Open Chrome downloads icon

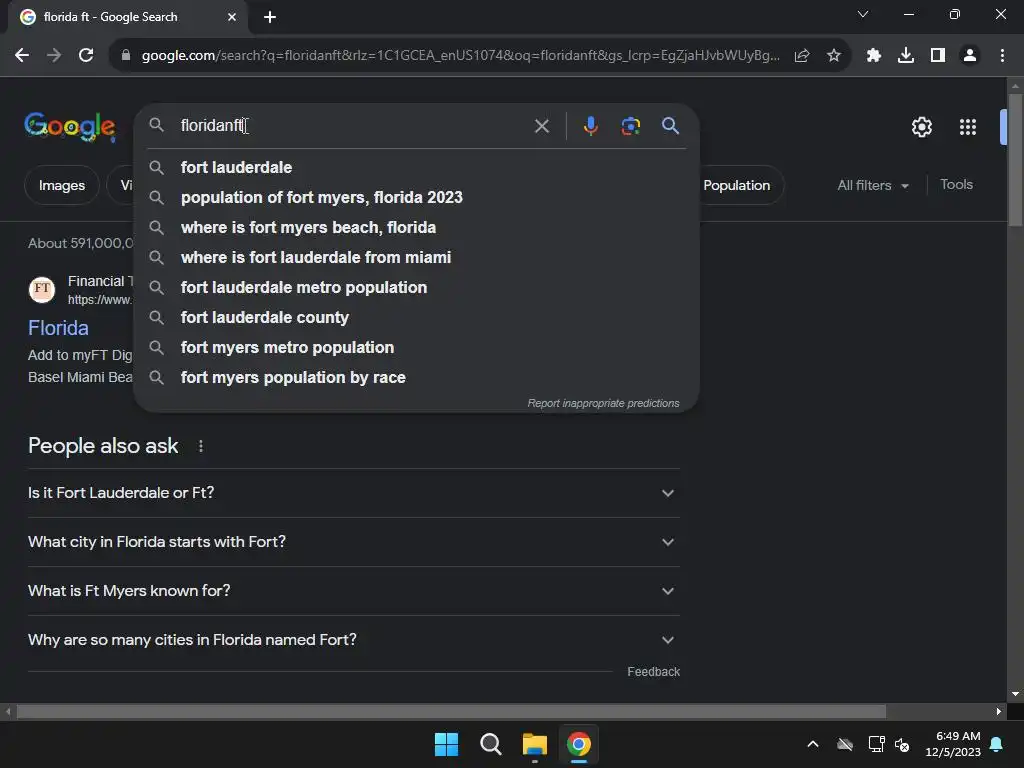click(906, 56)
